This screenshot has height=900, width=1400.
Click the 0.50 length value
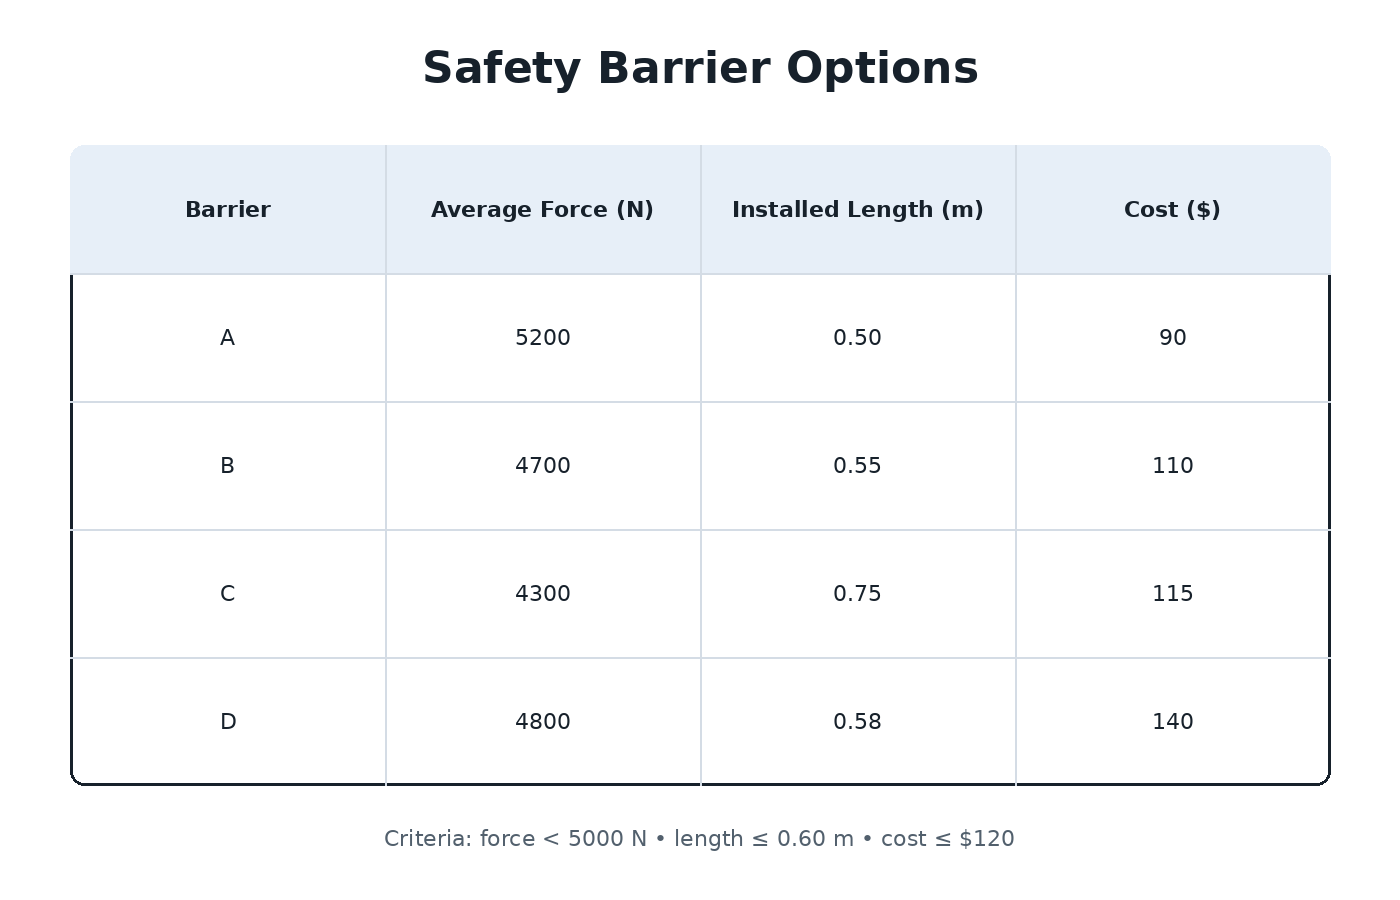click(x=858, y=338)
